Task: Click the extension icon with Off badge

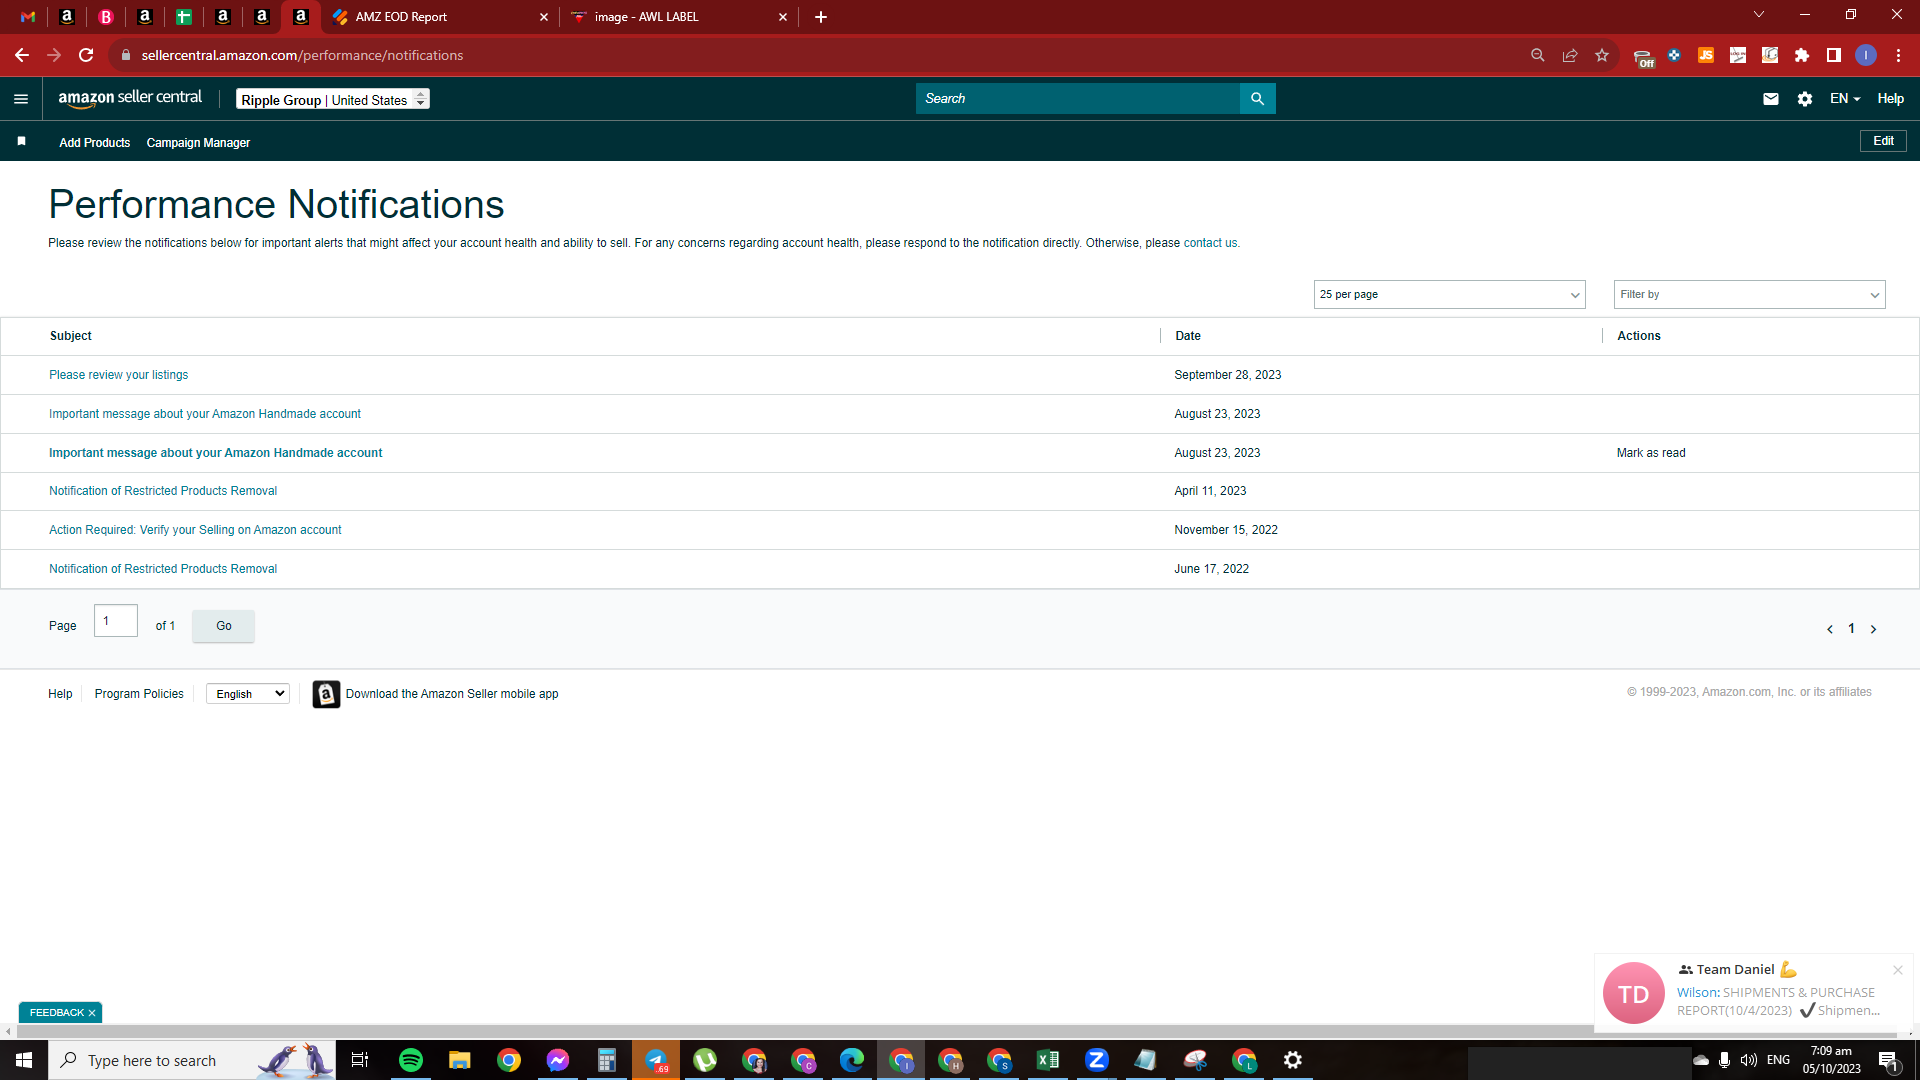Action: coord(1643,57)
